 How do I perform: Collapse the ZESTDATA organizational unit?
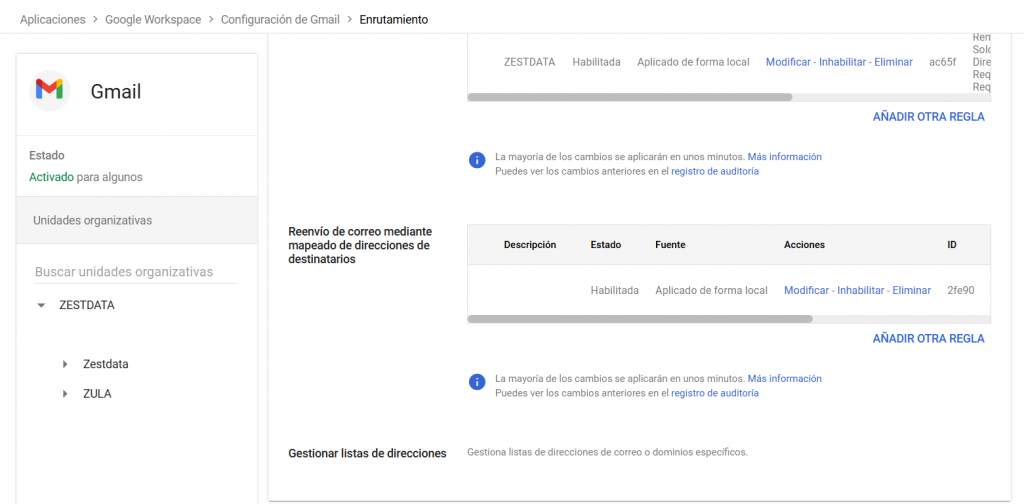[x=41, y=305]
